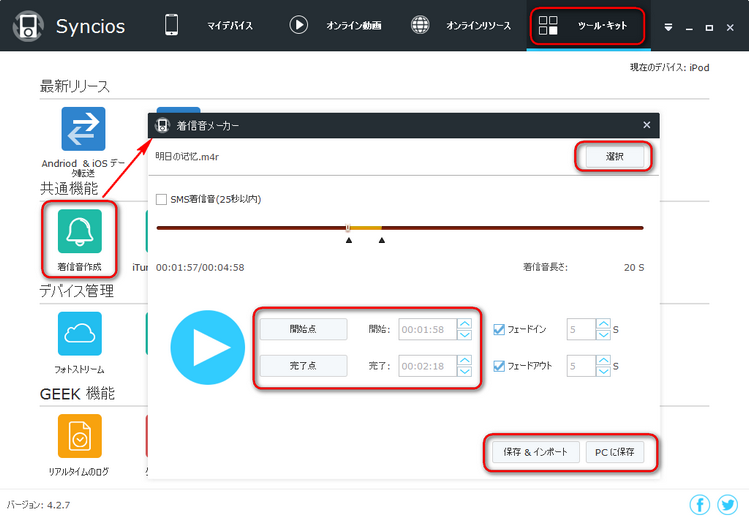
Task: Click the fade-out seconds field
Action: click(x=581, y=366)
